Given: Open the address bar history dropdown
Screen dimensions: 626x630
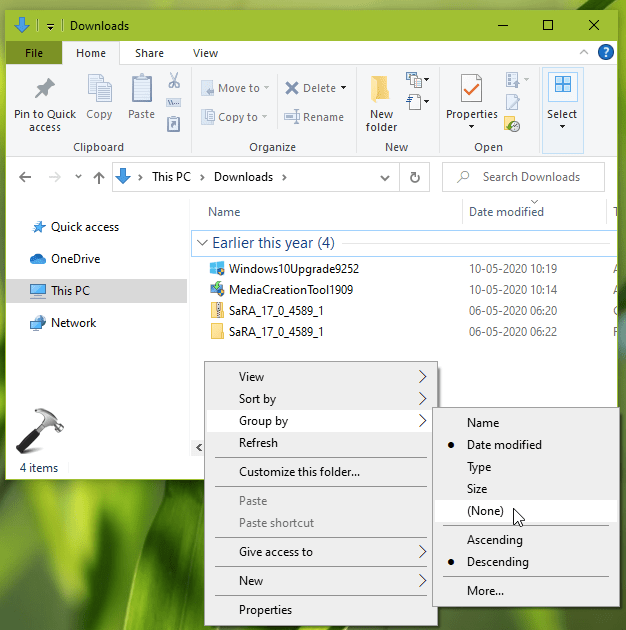Looking at the screenshot, I should point(385,177).
